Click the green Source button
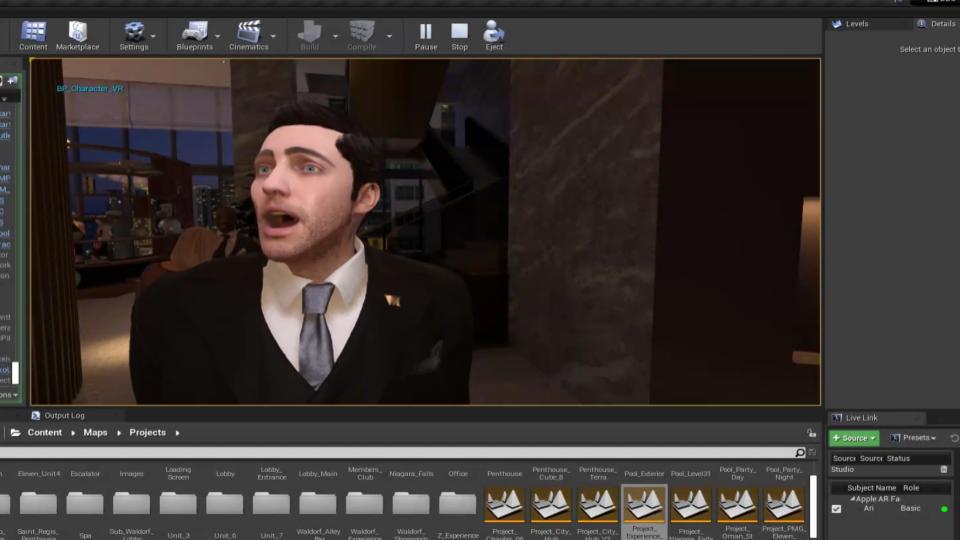The width and height of the screenshot is (960, 540). [x=853, y=438]
